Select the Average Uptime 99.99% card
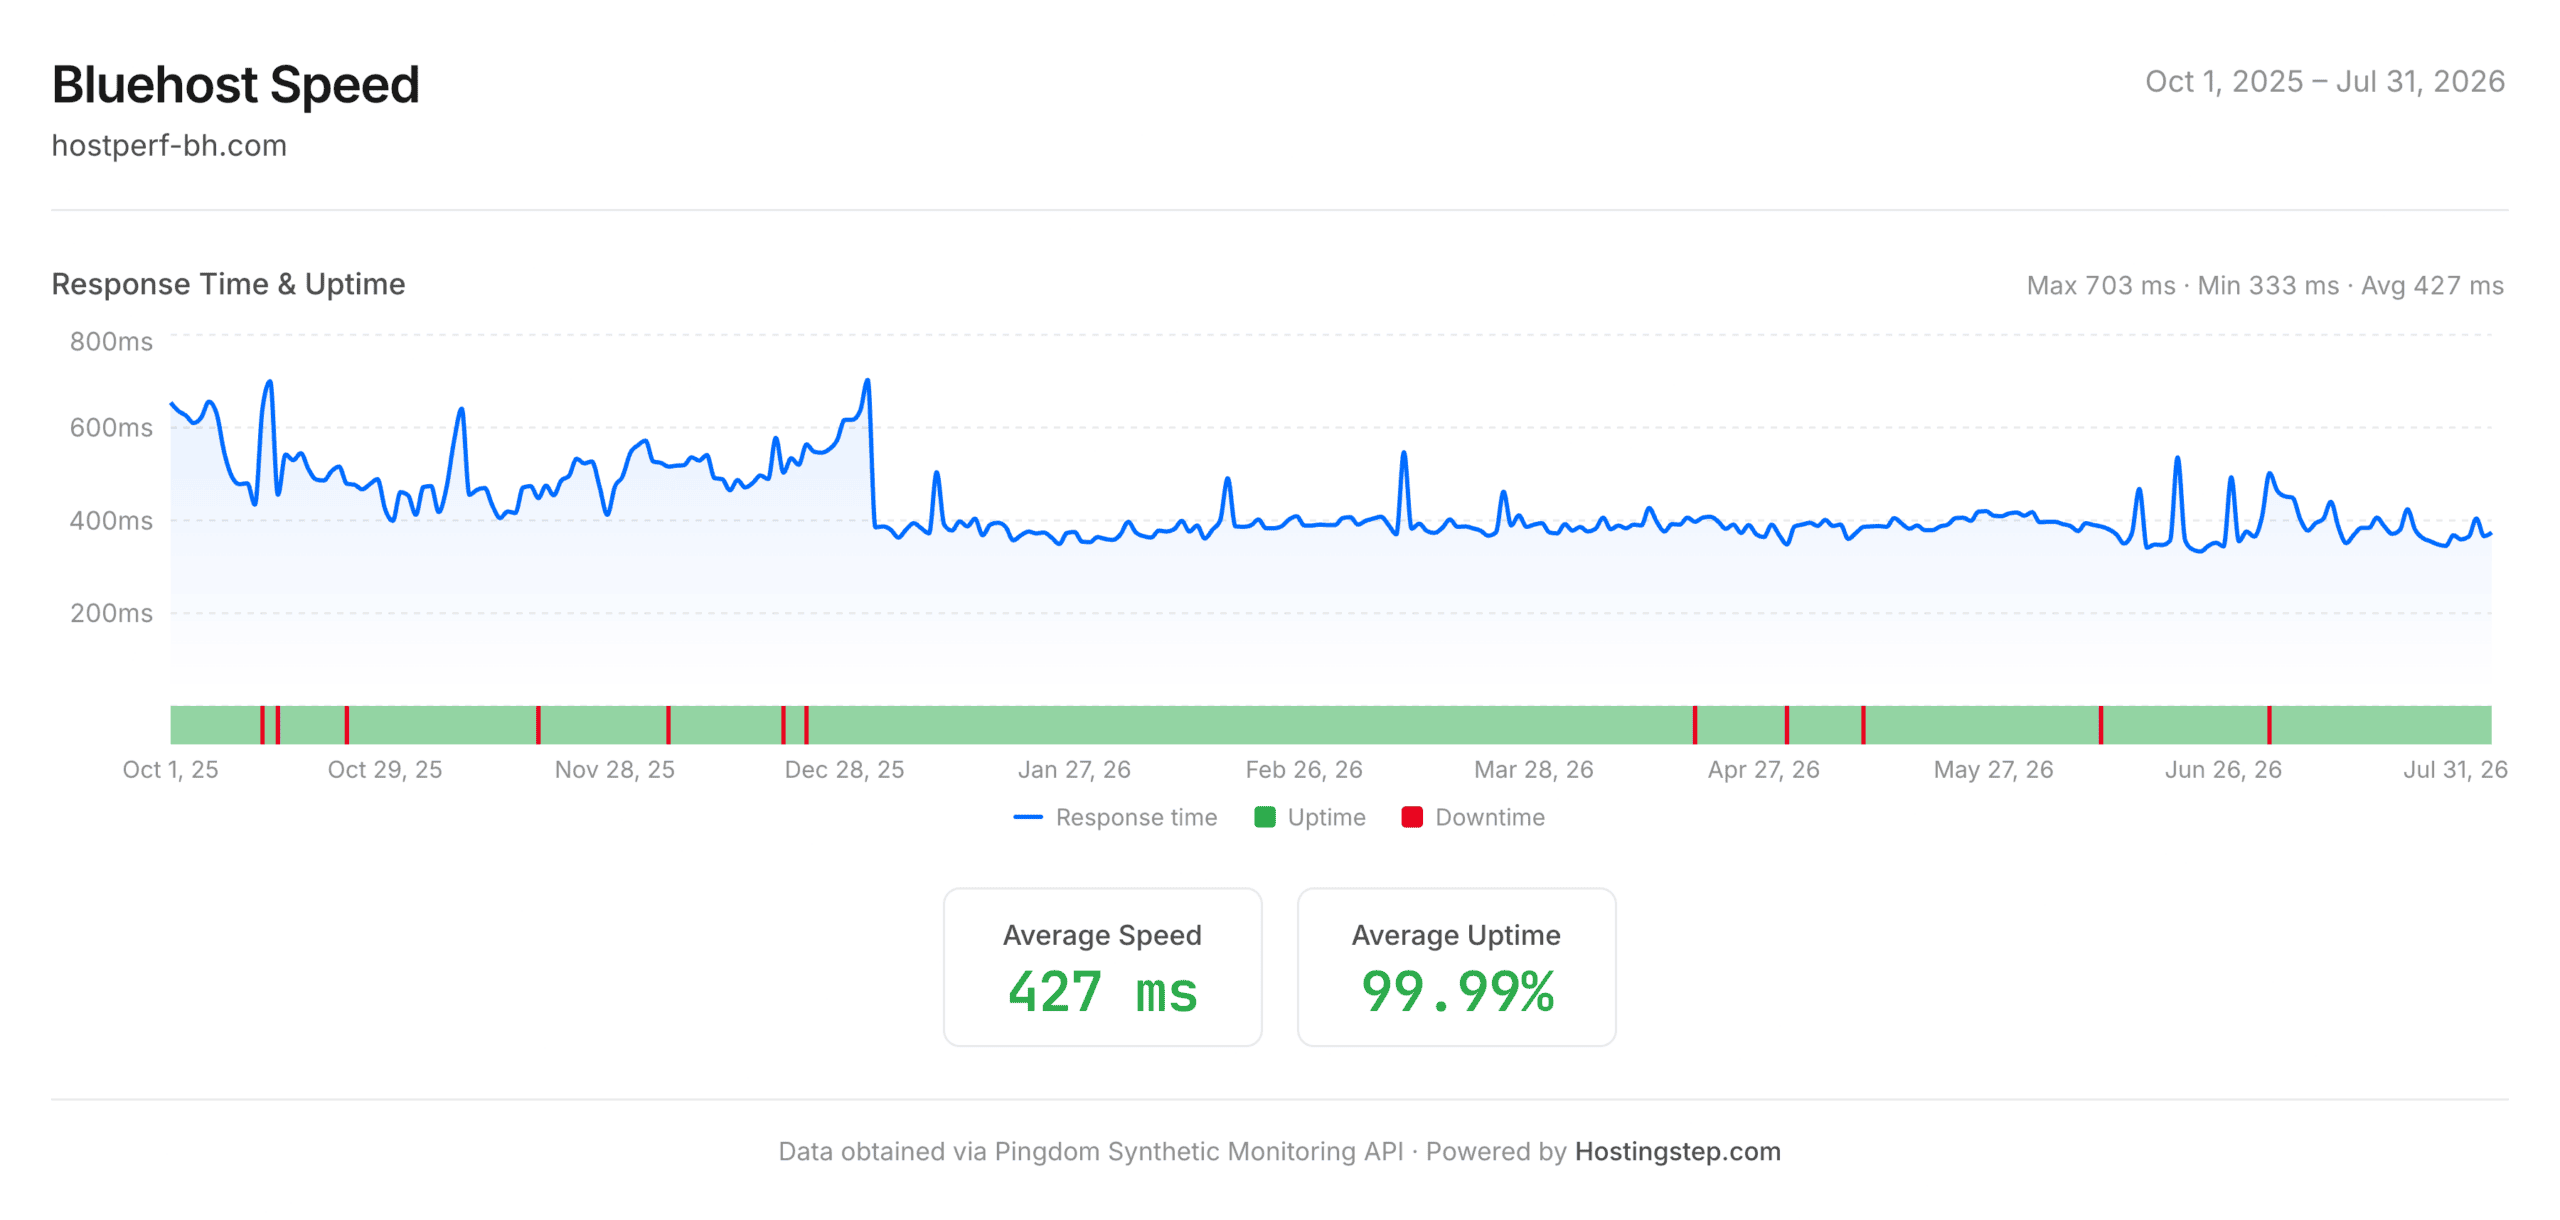Viewport: 2560px width, 1220px height. point(1456,966)
